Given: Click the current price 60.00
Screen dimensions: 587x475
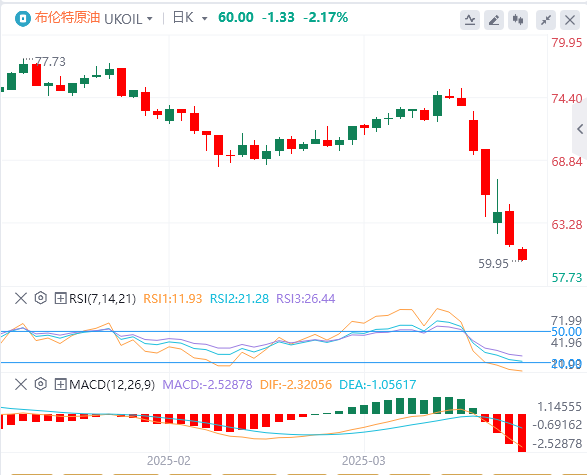Looking at the screenshot, I should (x=236, y=17).
